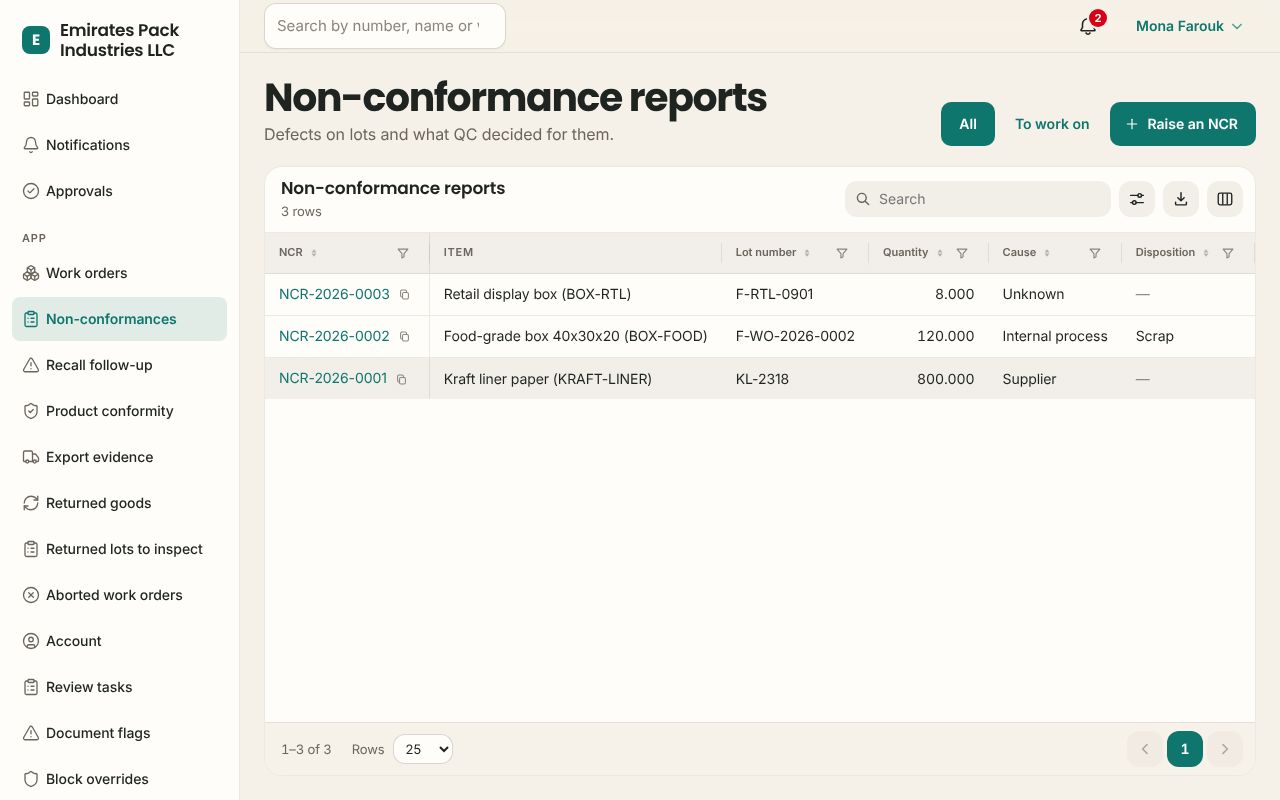This screenshot has height=800, width=1280.
Task: Click Internal process cause cell
Action: (1055, 336)
